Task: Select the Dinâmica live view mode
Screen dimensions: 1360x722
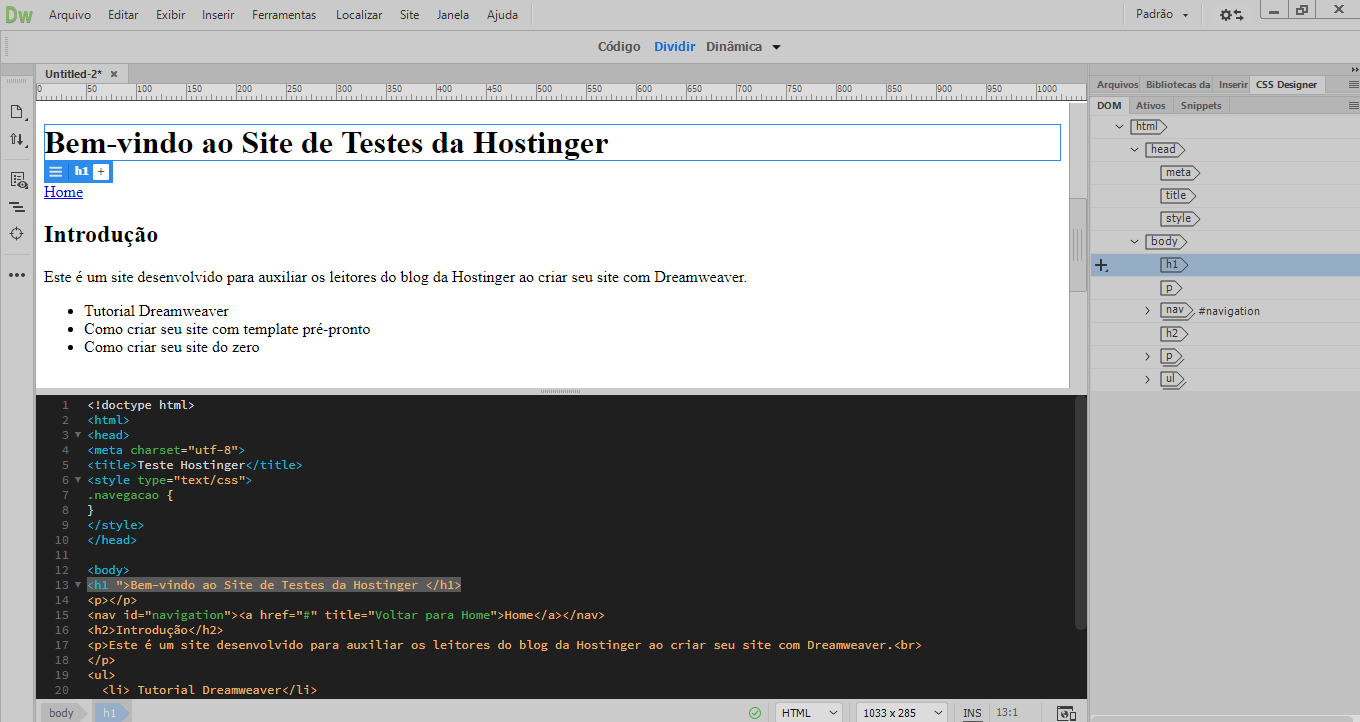Action: (734, 46)
